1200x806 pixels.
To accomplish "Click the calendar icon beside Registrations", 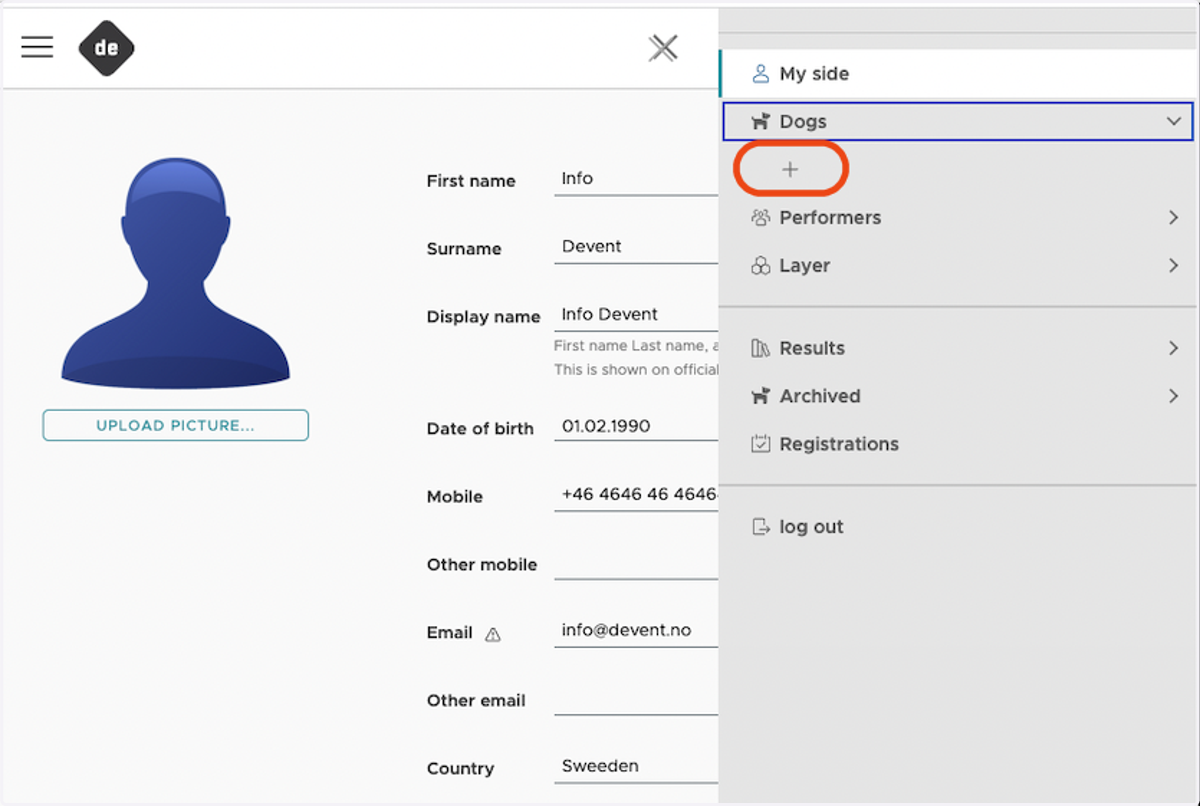I will tap(761, 444).
